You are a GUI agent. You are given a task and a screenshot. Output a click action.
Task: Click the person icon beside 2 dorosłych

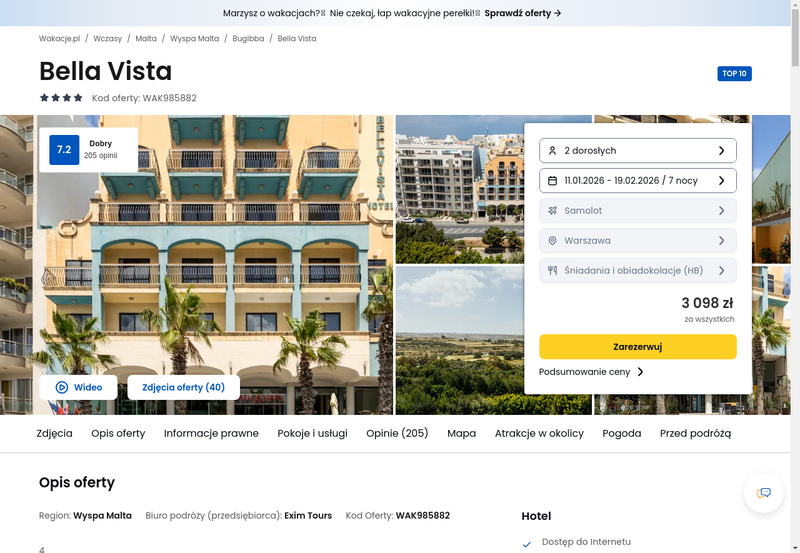pyautogui.click(x=552, y=150)
